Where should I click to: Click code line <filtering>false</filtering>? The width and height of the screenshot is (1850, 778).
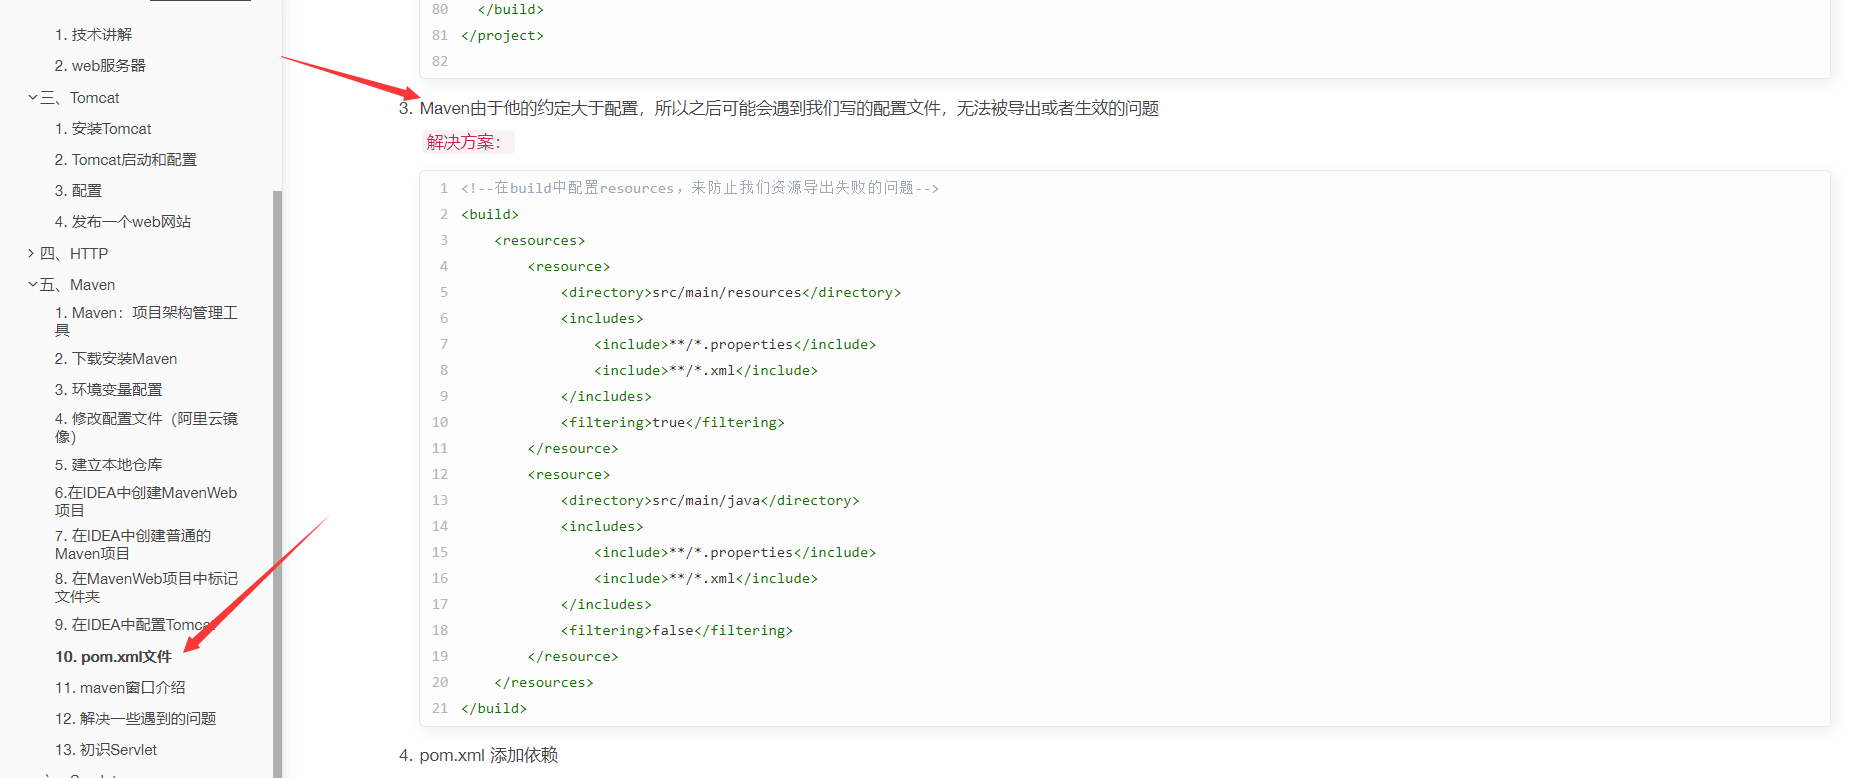(677, 630)
